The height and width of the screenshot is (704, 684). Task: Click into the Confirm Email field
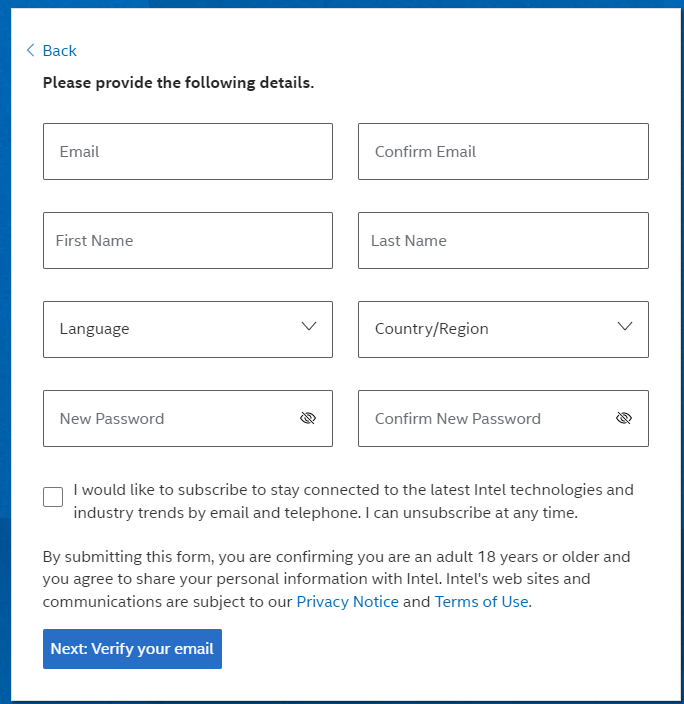(x=502, y=152)
